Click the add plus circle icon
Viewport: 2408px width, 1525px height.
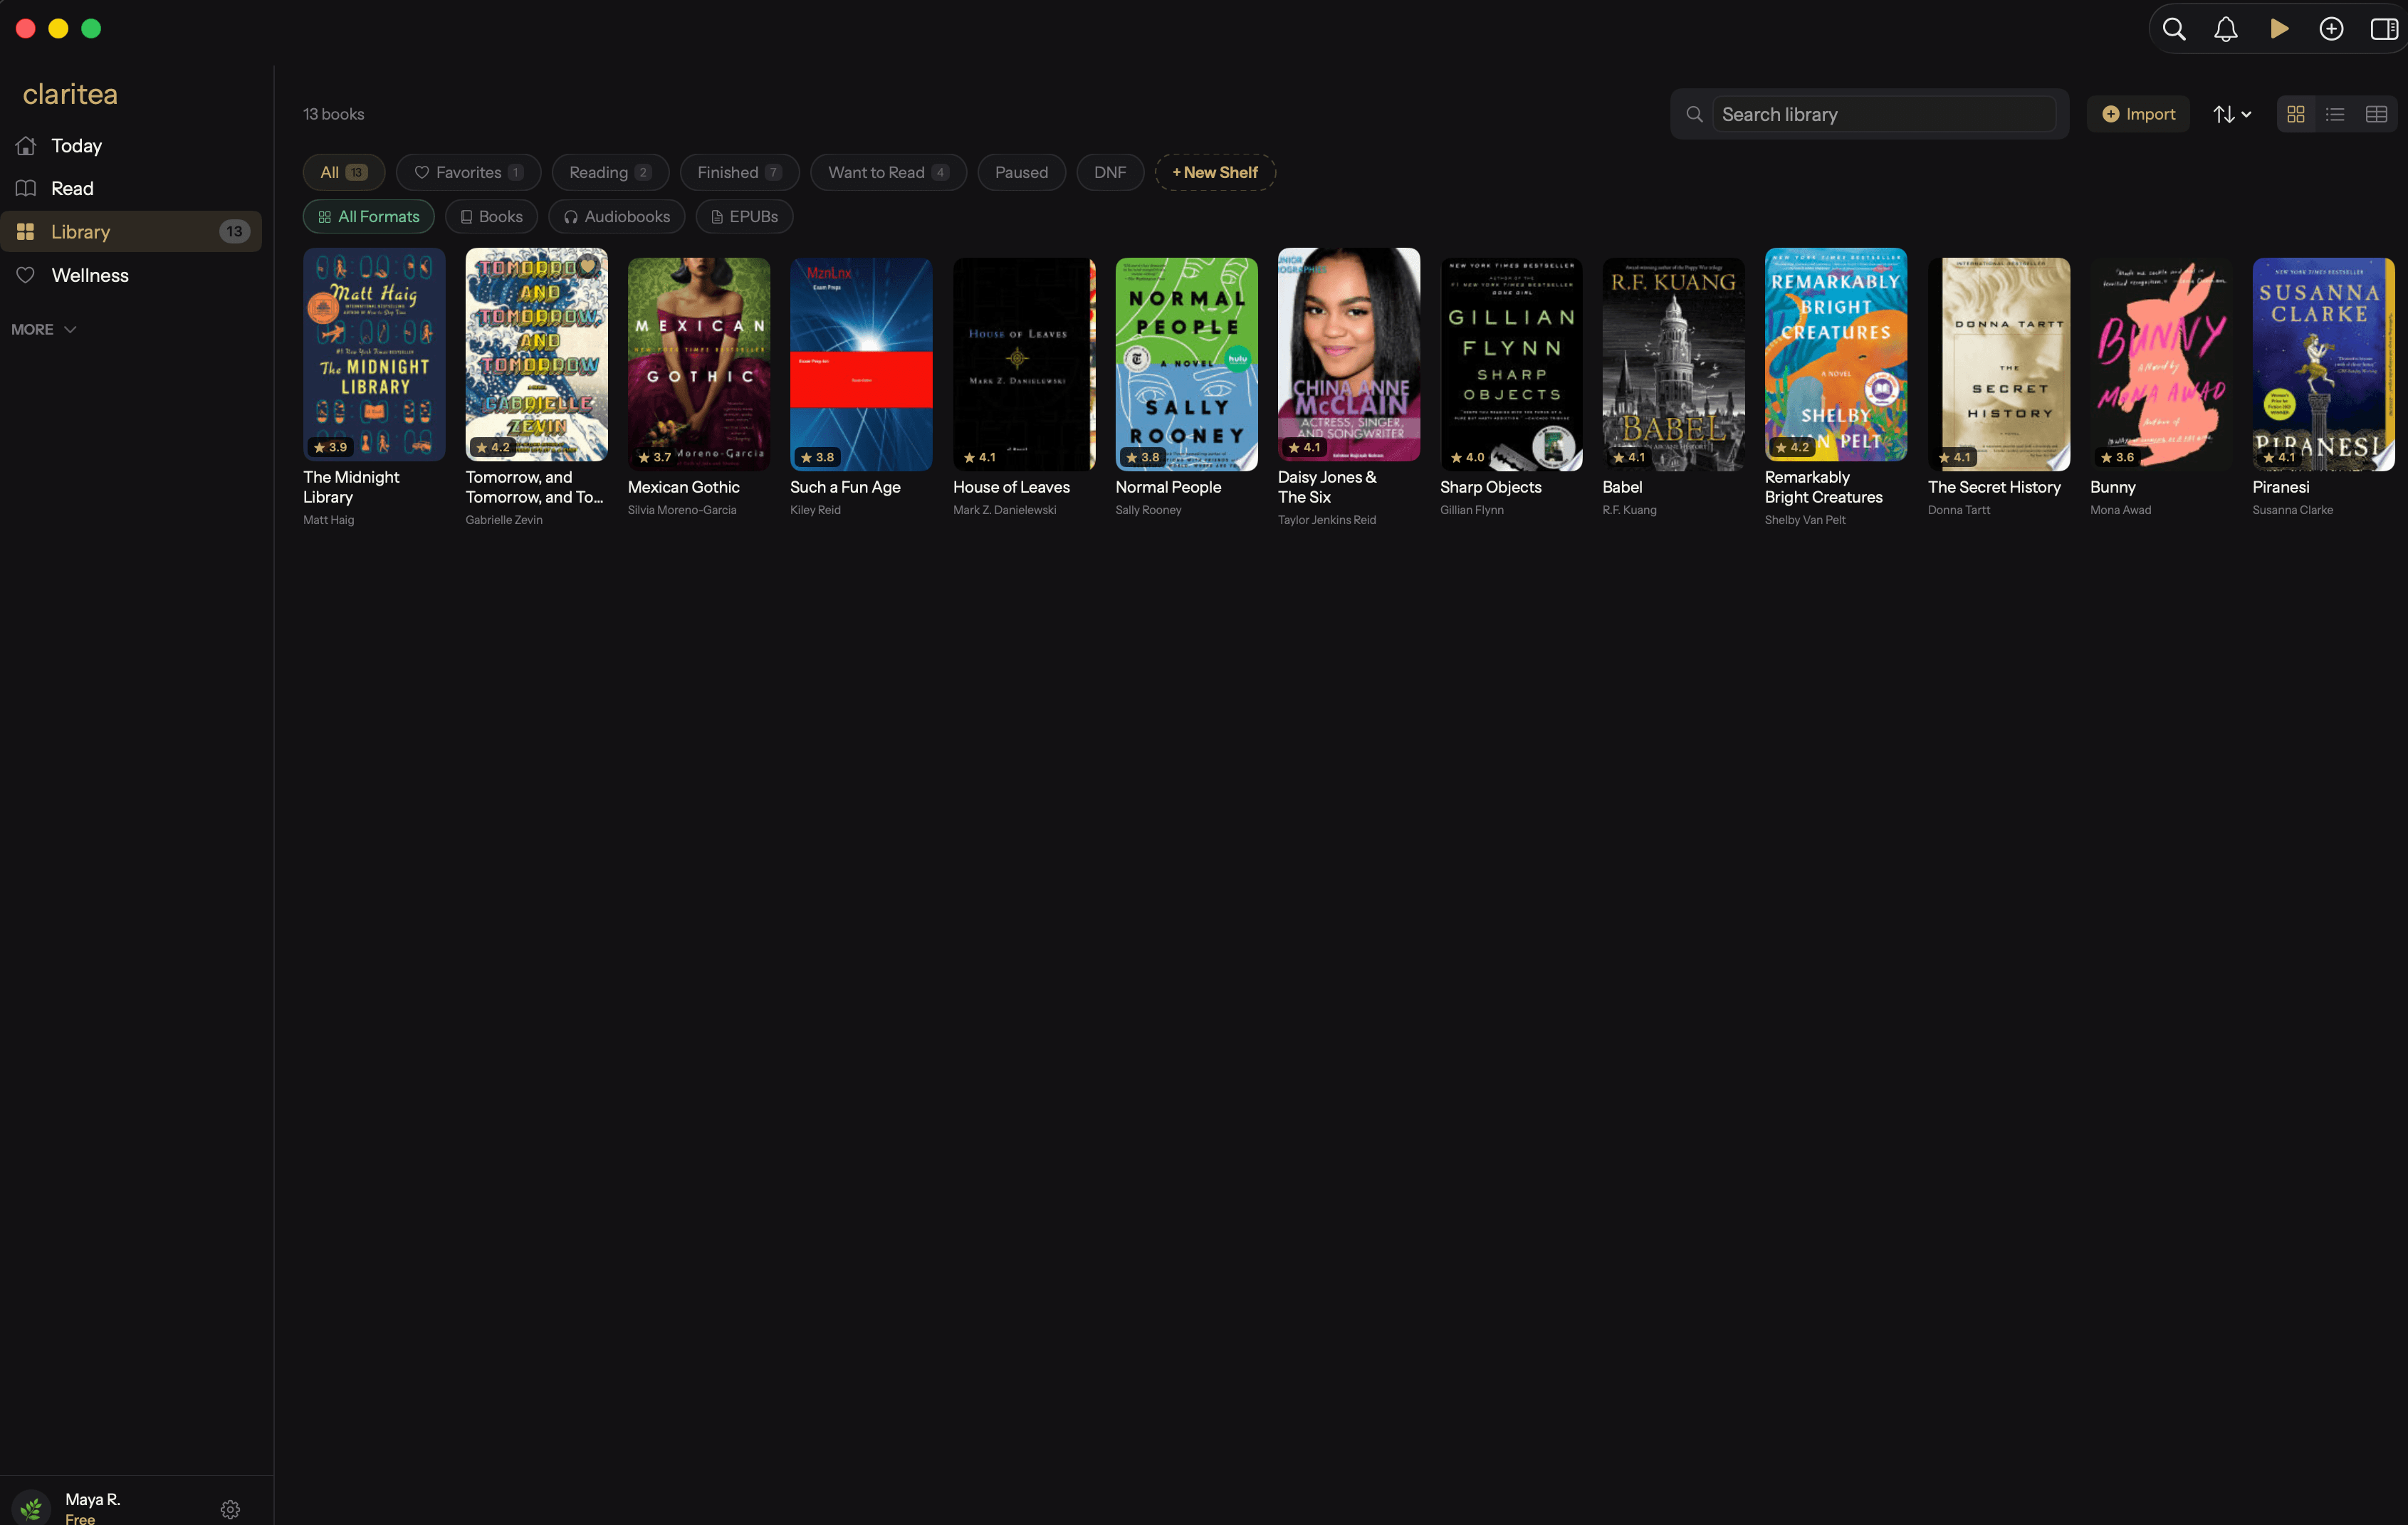(2332, 29)
